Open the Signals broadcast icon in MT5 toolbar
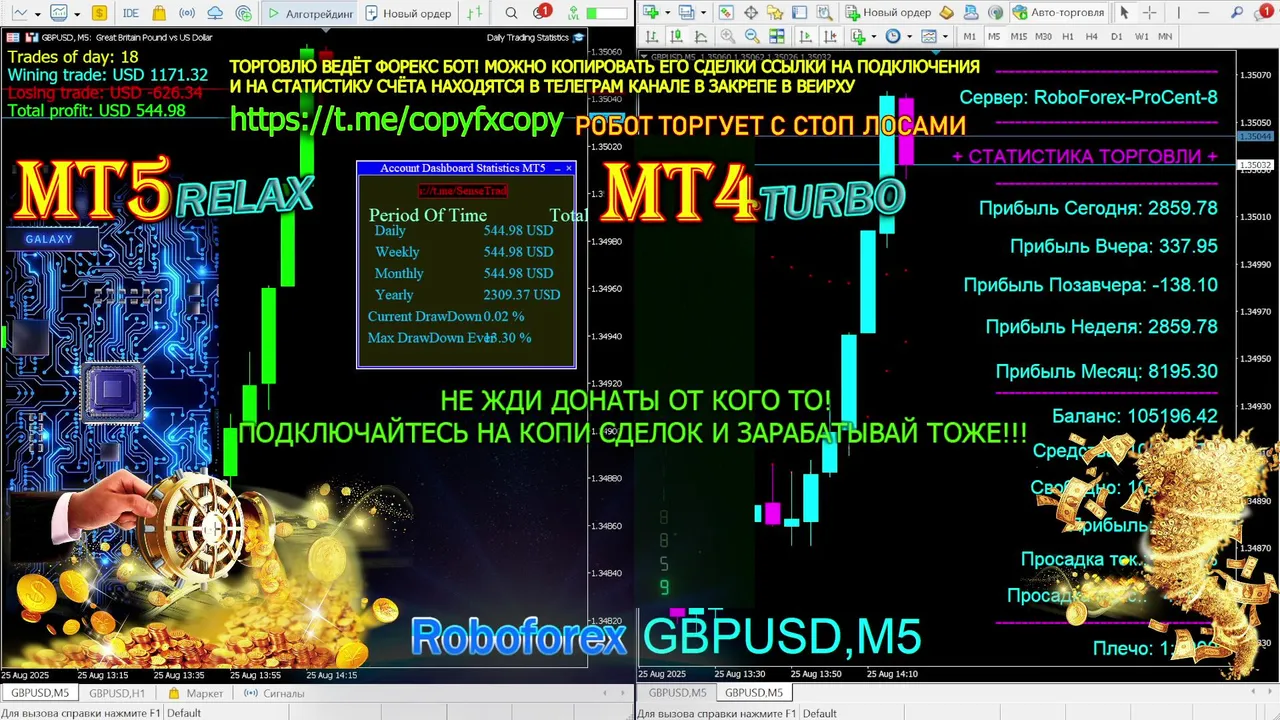Viewport: 1280px width, 720px height. 187,13
